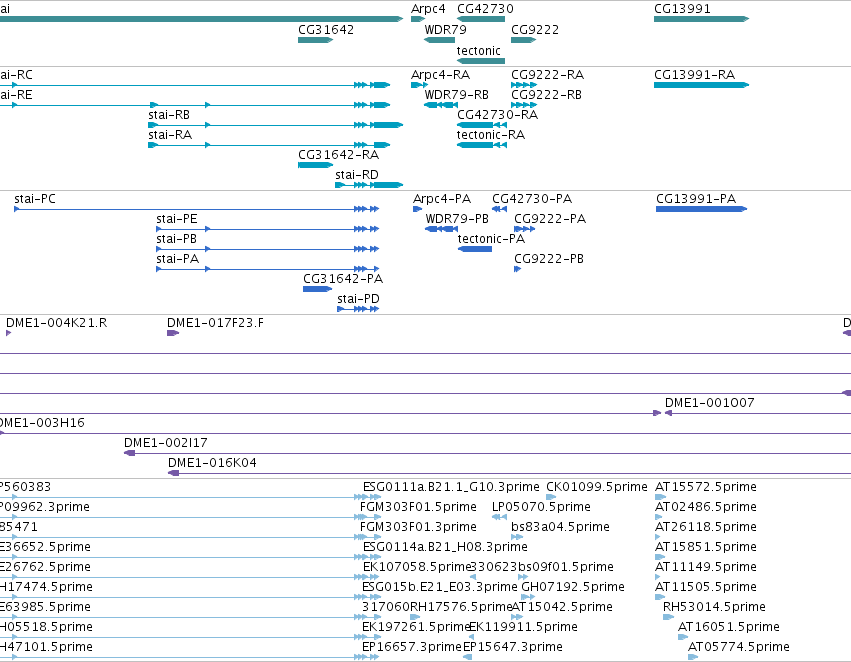This screenshot has height=662, width=851.
Task: Click the CG13991-PA protein bar
Action: [x=701, y=209]
